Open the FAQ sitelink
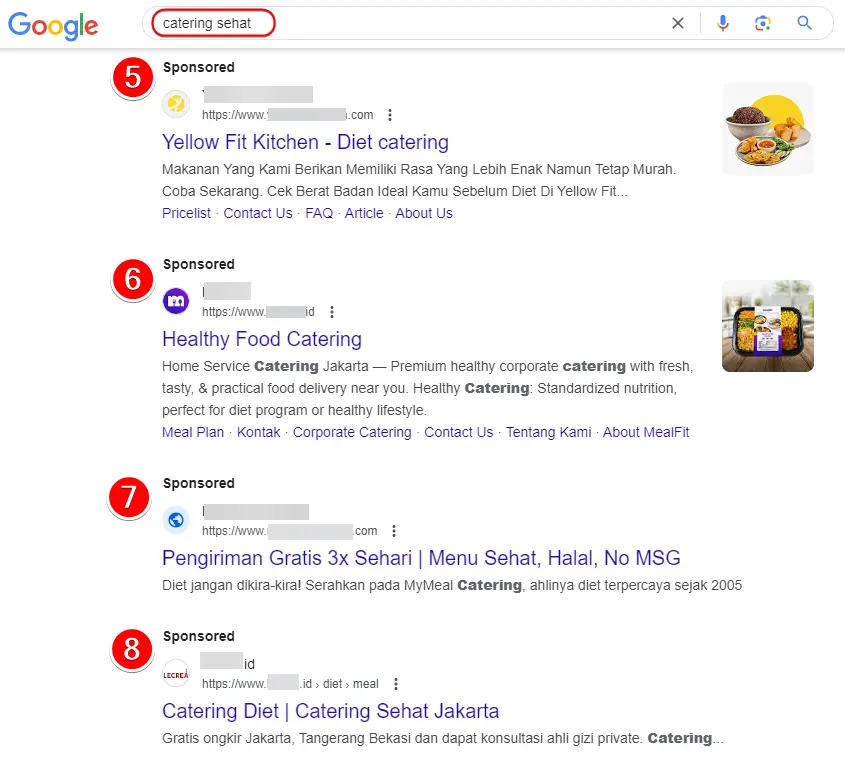This screenshot has height=763, width=845. click(319, 213)
